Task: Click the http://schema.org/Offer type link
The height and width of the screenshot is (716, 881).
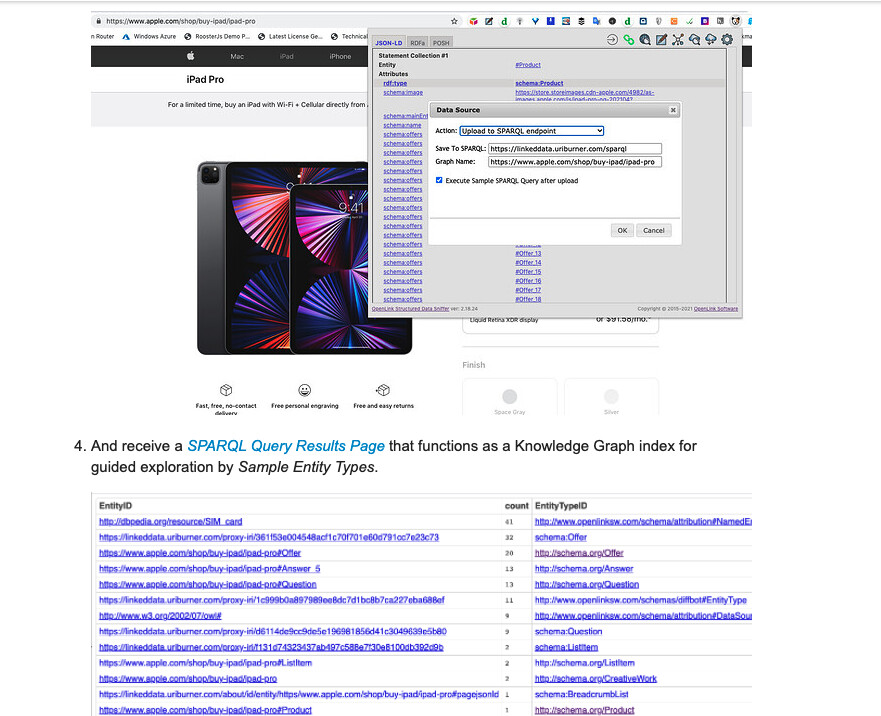Action: point(579,553)
